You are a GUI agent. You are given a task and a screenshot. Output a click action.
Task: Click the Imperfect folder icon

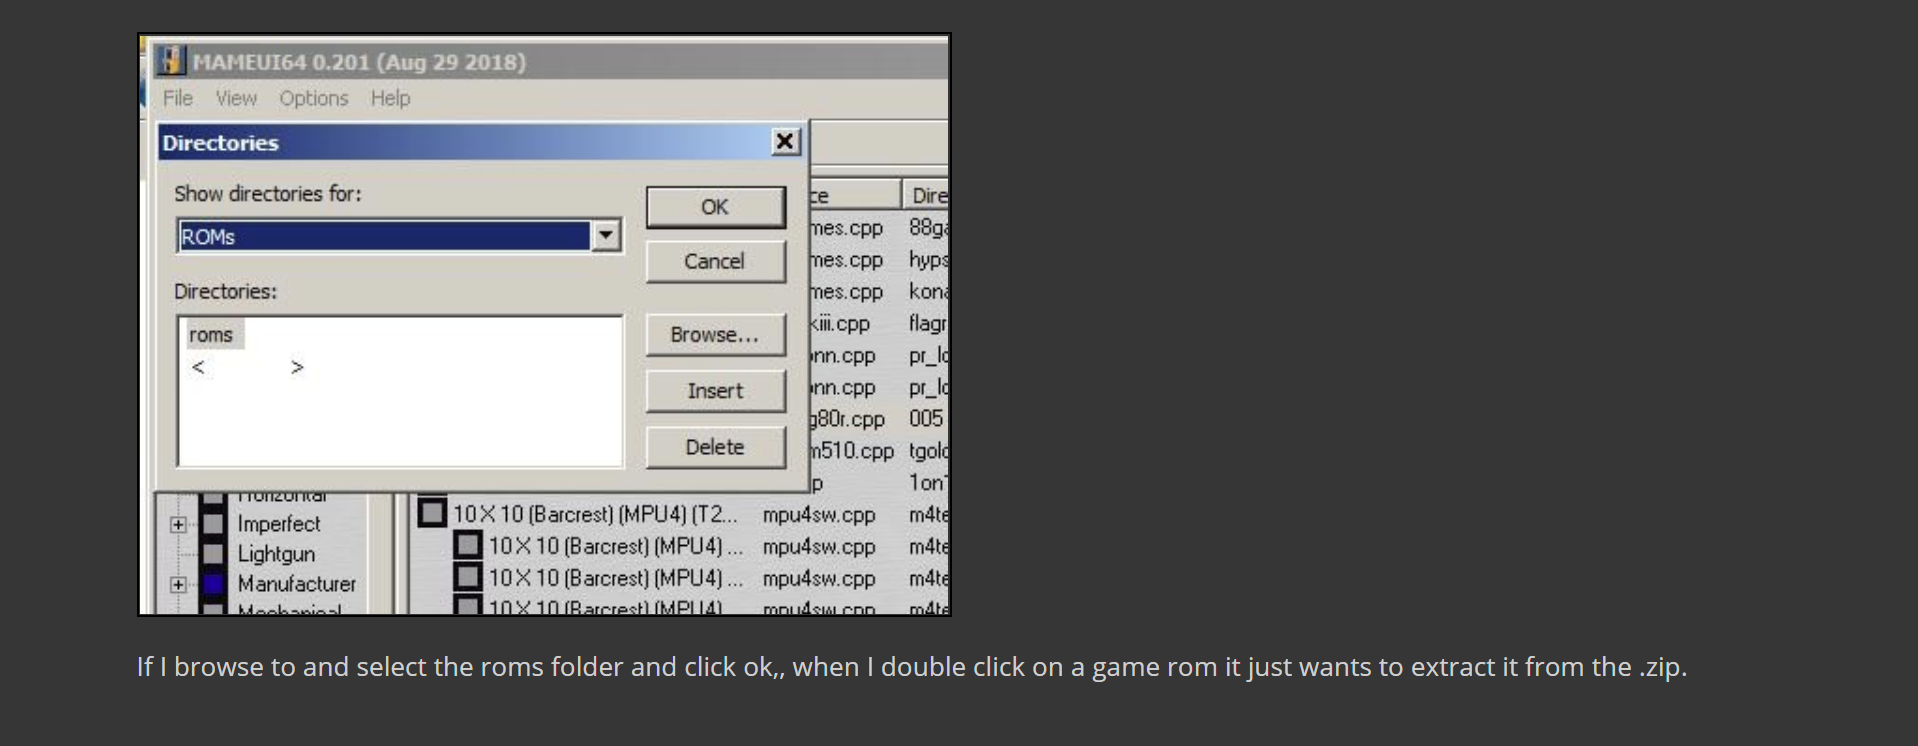click(x=213, y=524)
